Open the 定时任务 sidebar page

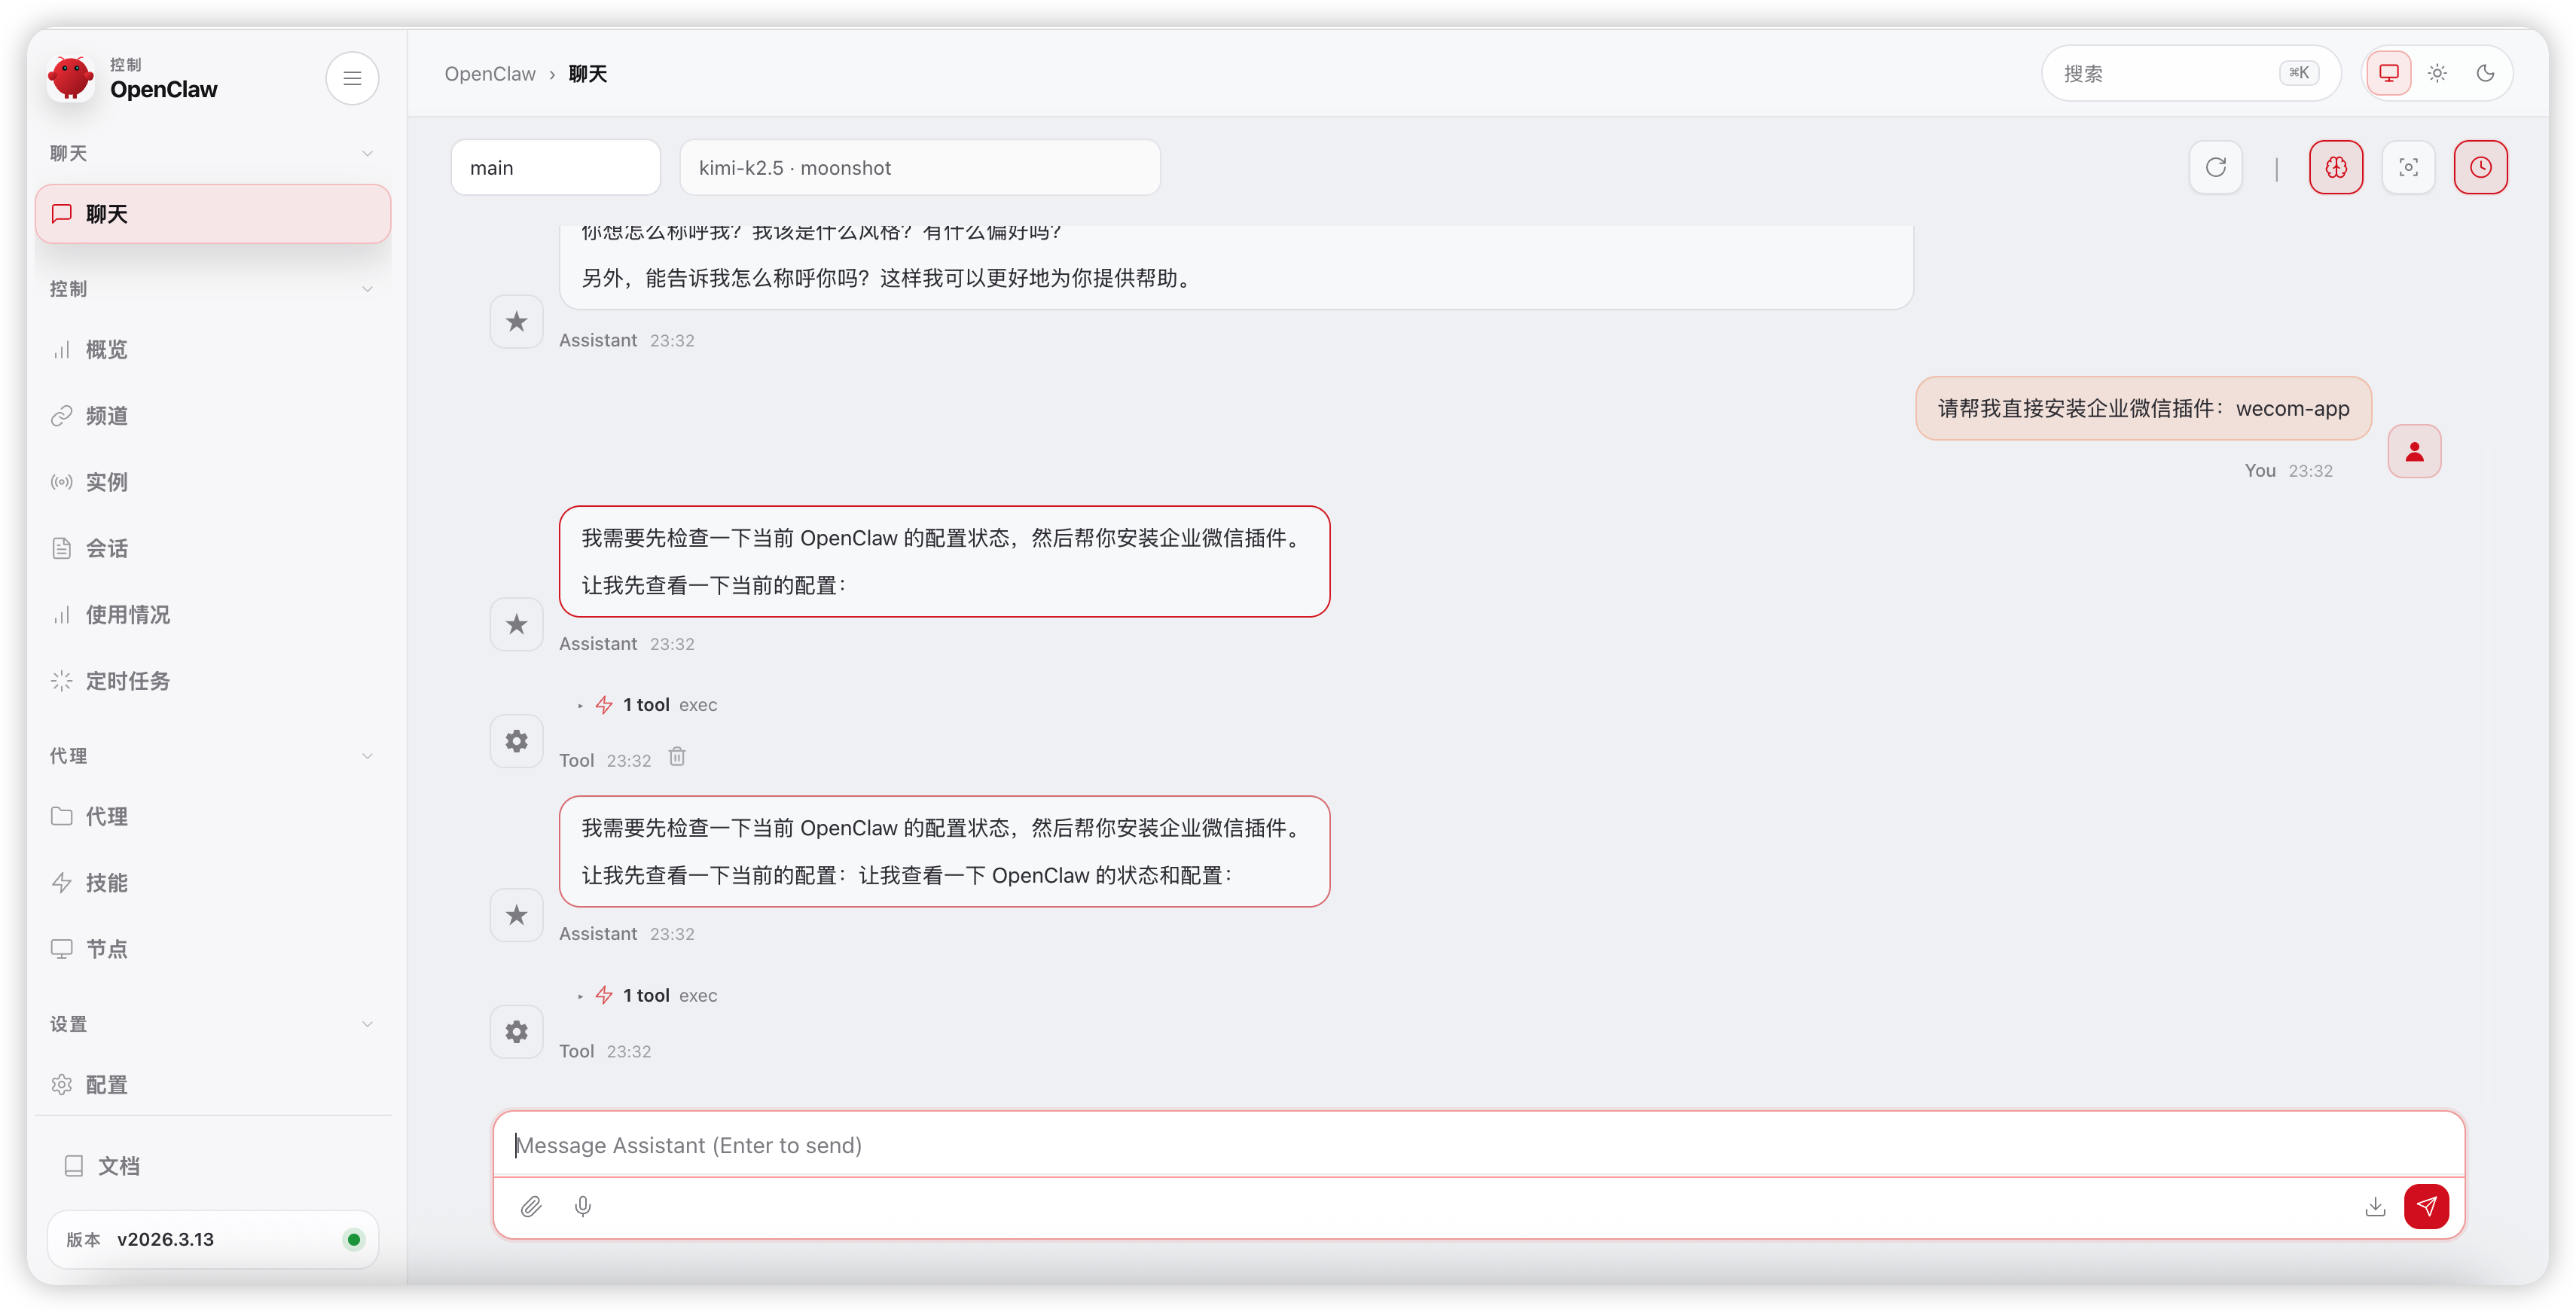127,681
